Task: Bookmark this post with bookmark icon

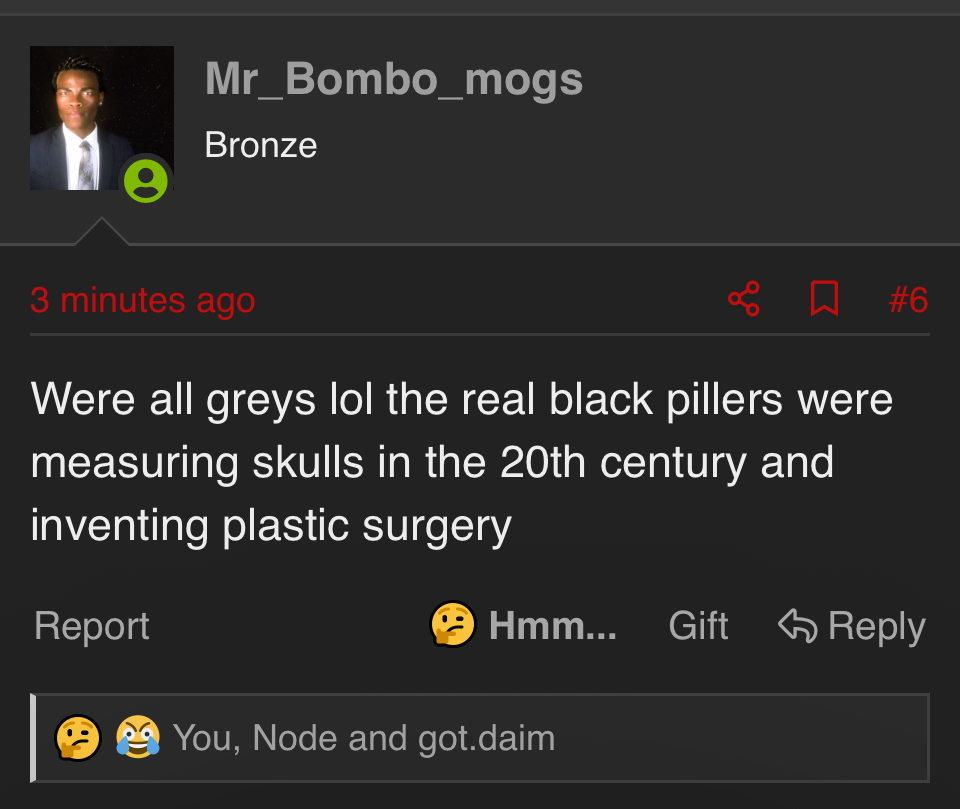Action: click(x=823, y=299)
